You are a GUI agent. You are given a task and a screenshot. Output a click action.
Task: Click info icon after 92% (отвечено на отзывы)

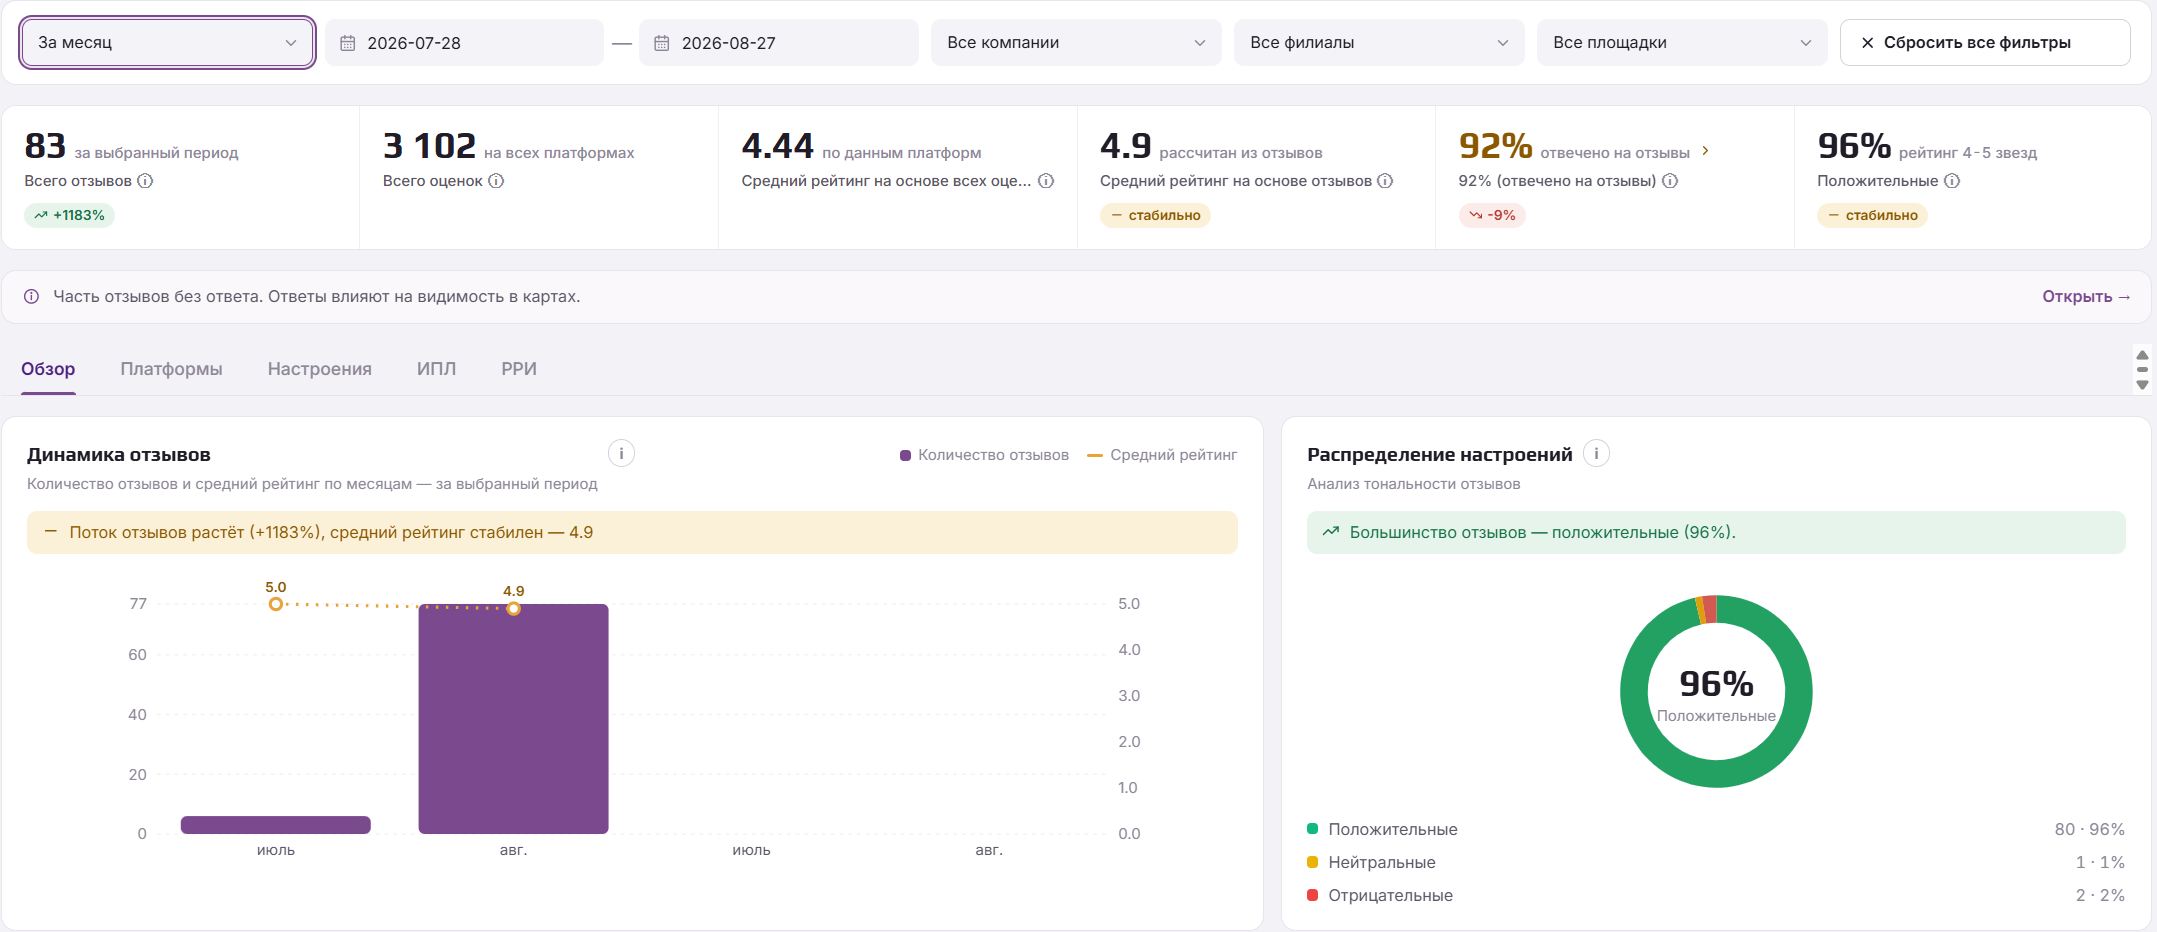[1670, 181]
